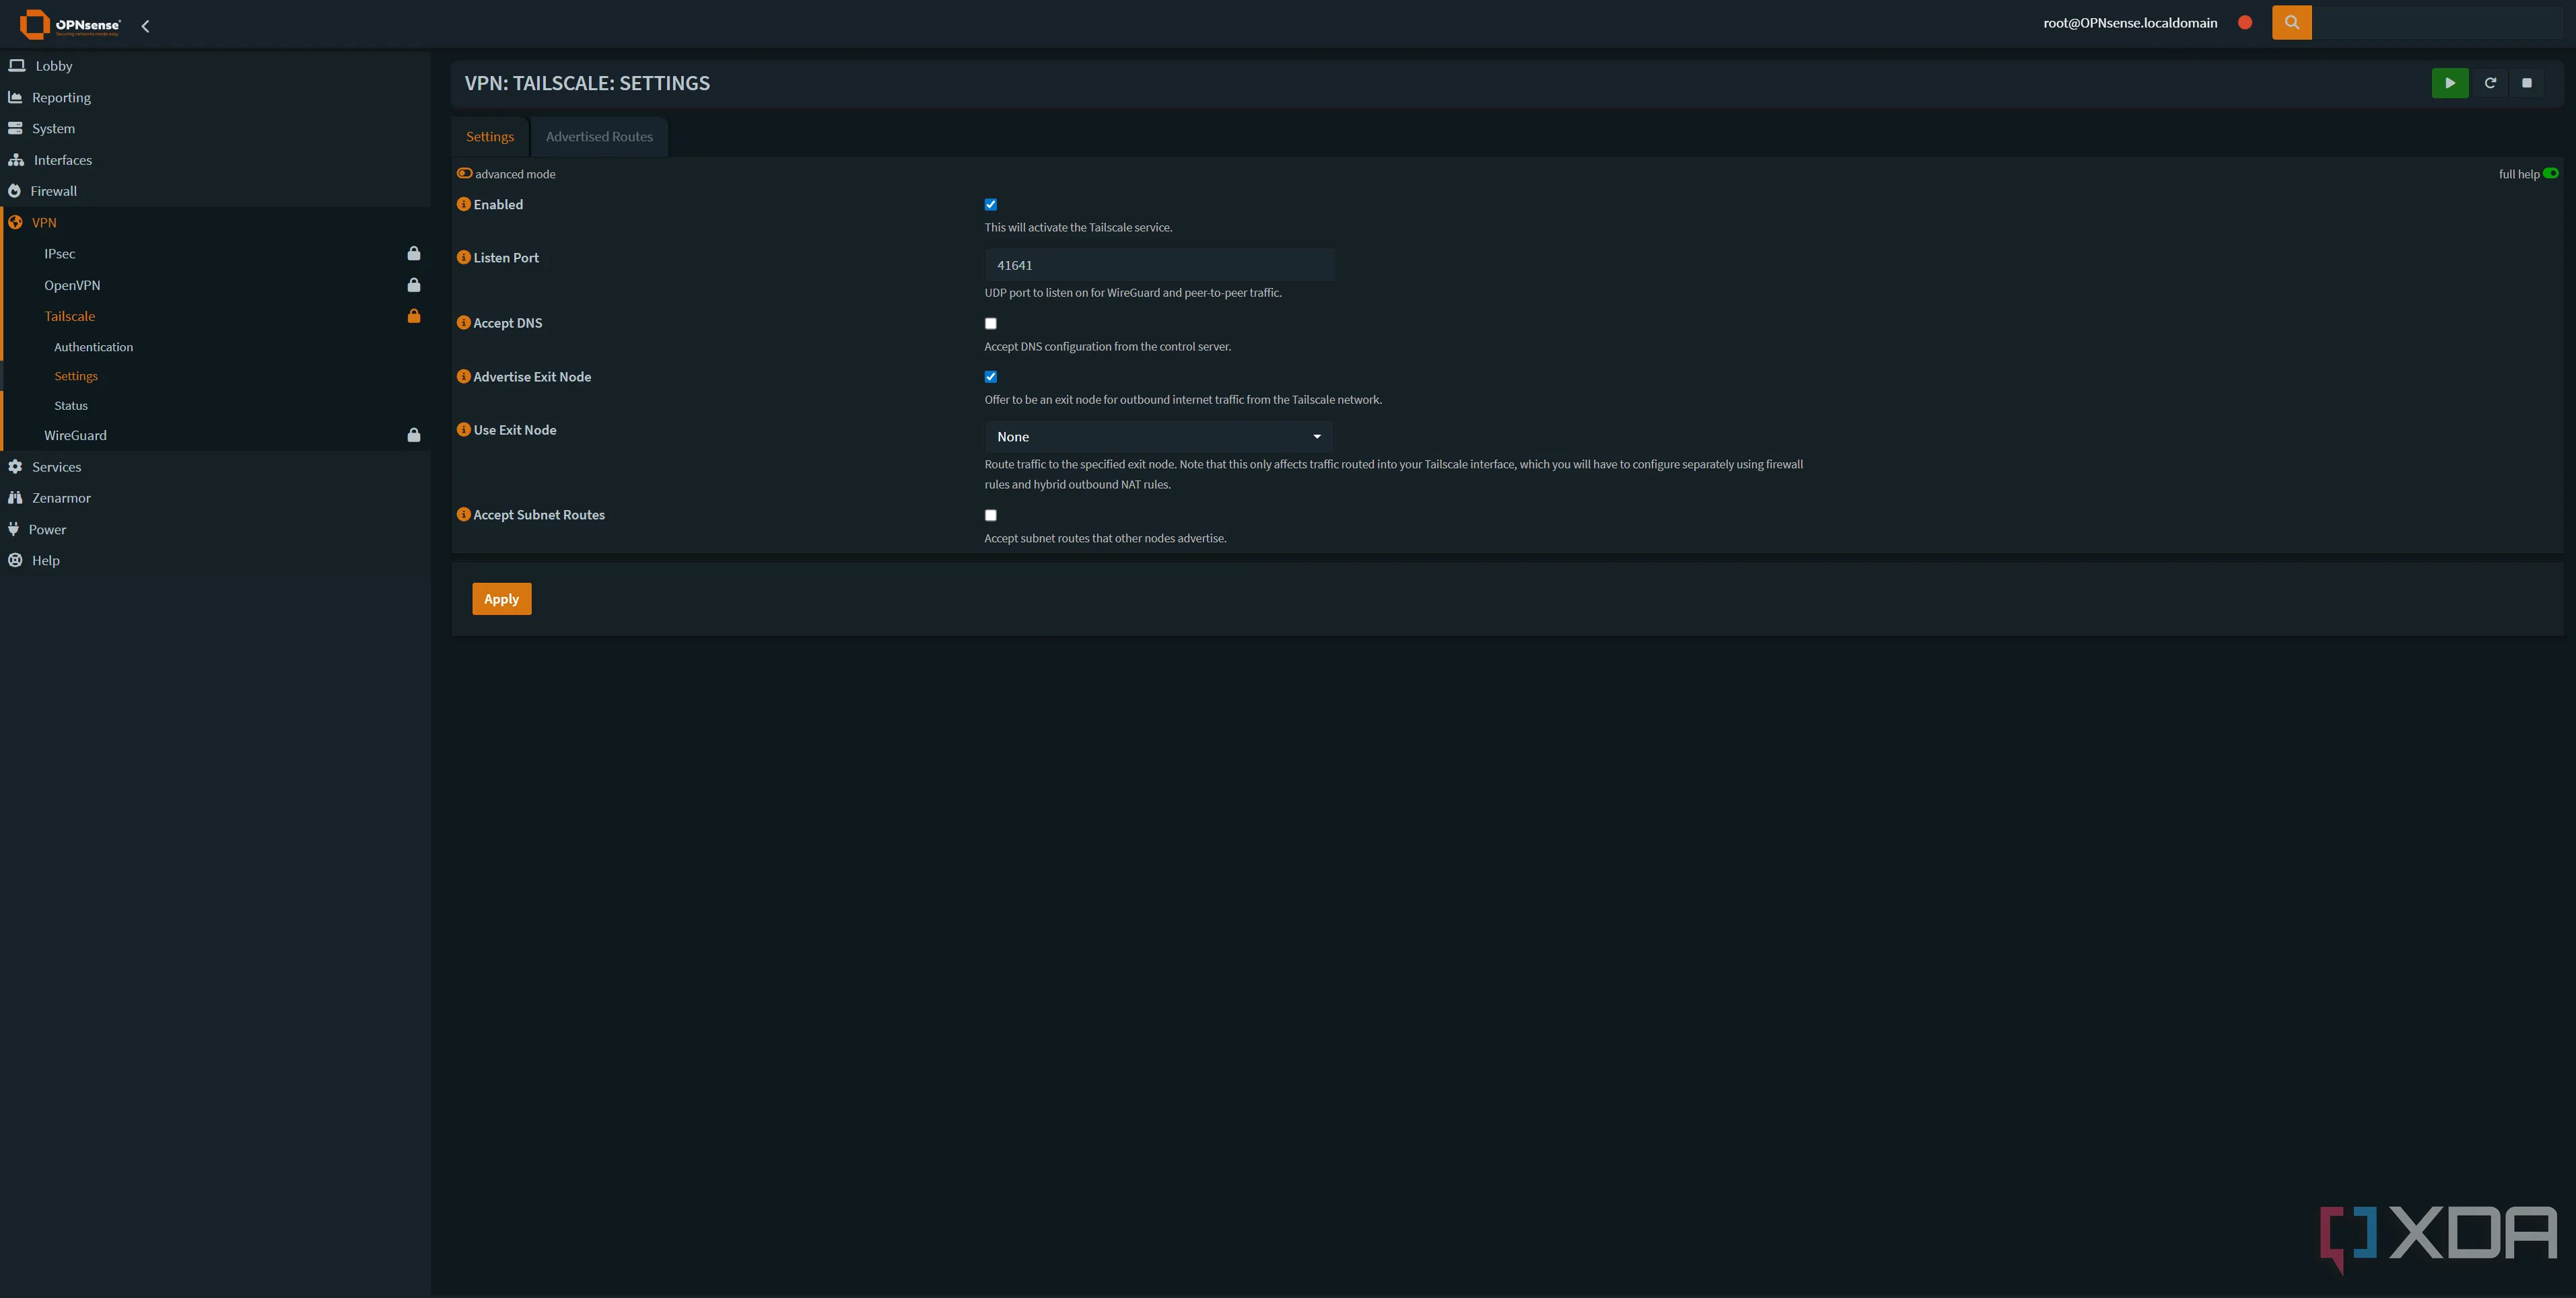The width and height of the screenshot is (2576, 1298).
Task: Open the Zenarmor section
Action: 215,497
